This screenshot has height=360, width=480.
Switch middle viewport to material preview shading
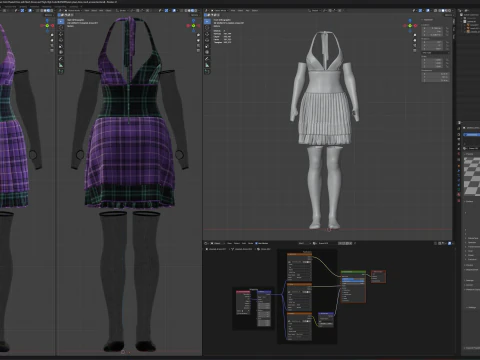pos(192,11)
